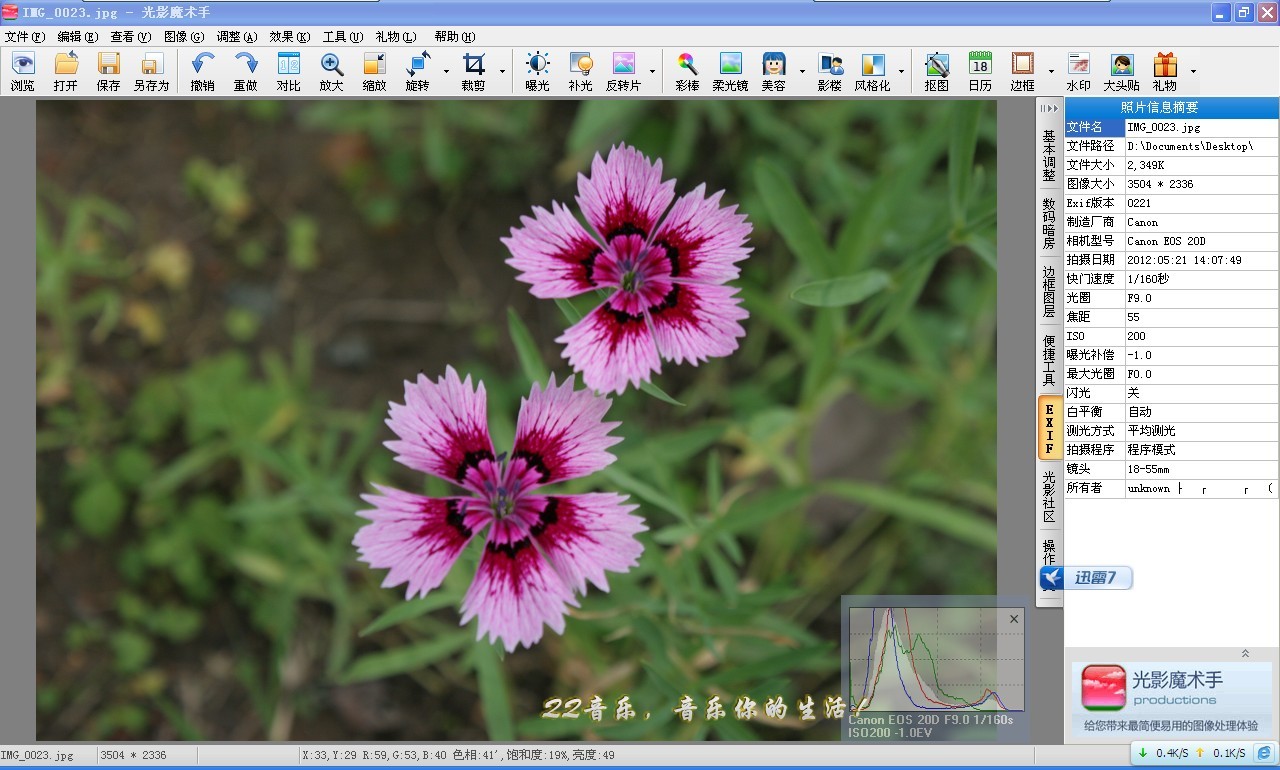The image size is (1280, 770).
Task: Close the histogram overlay
Action: pyautogui.click(x=1014, y=619)
